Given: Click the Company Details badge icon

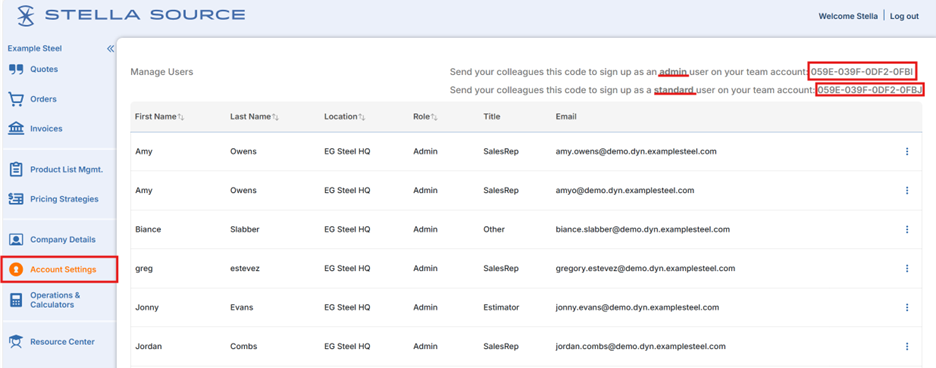Looking at the screenshot, I should pyautogui.click(x=16, y=240).
